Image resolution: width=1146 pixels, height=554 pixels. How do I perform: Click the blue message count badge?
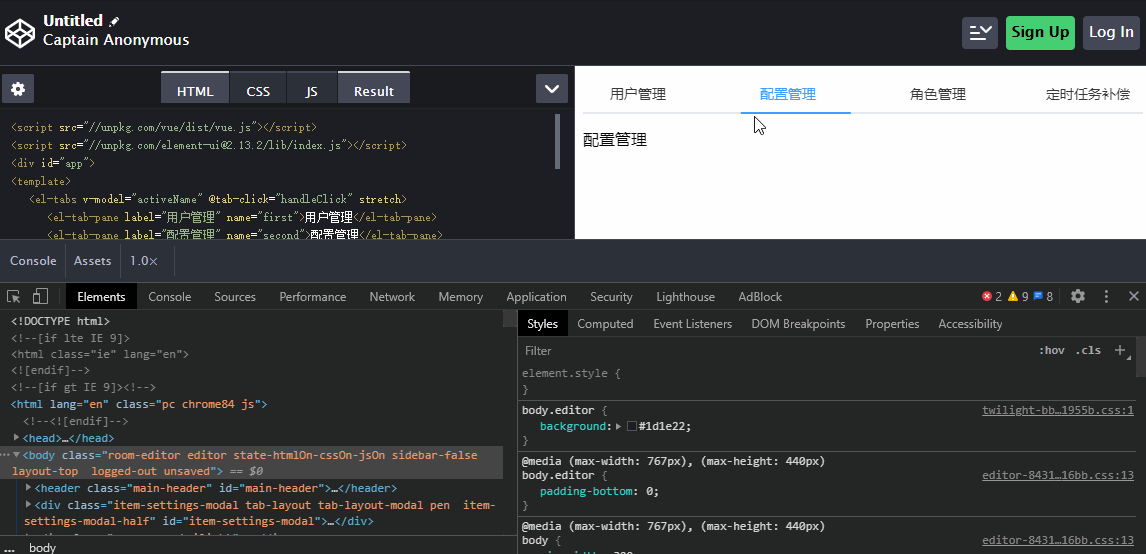1043,296
